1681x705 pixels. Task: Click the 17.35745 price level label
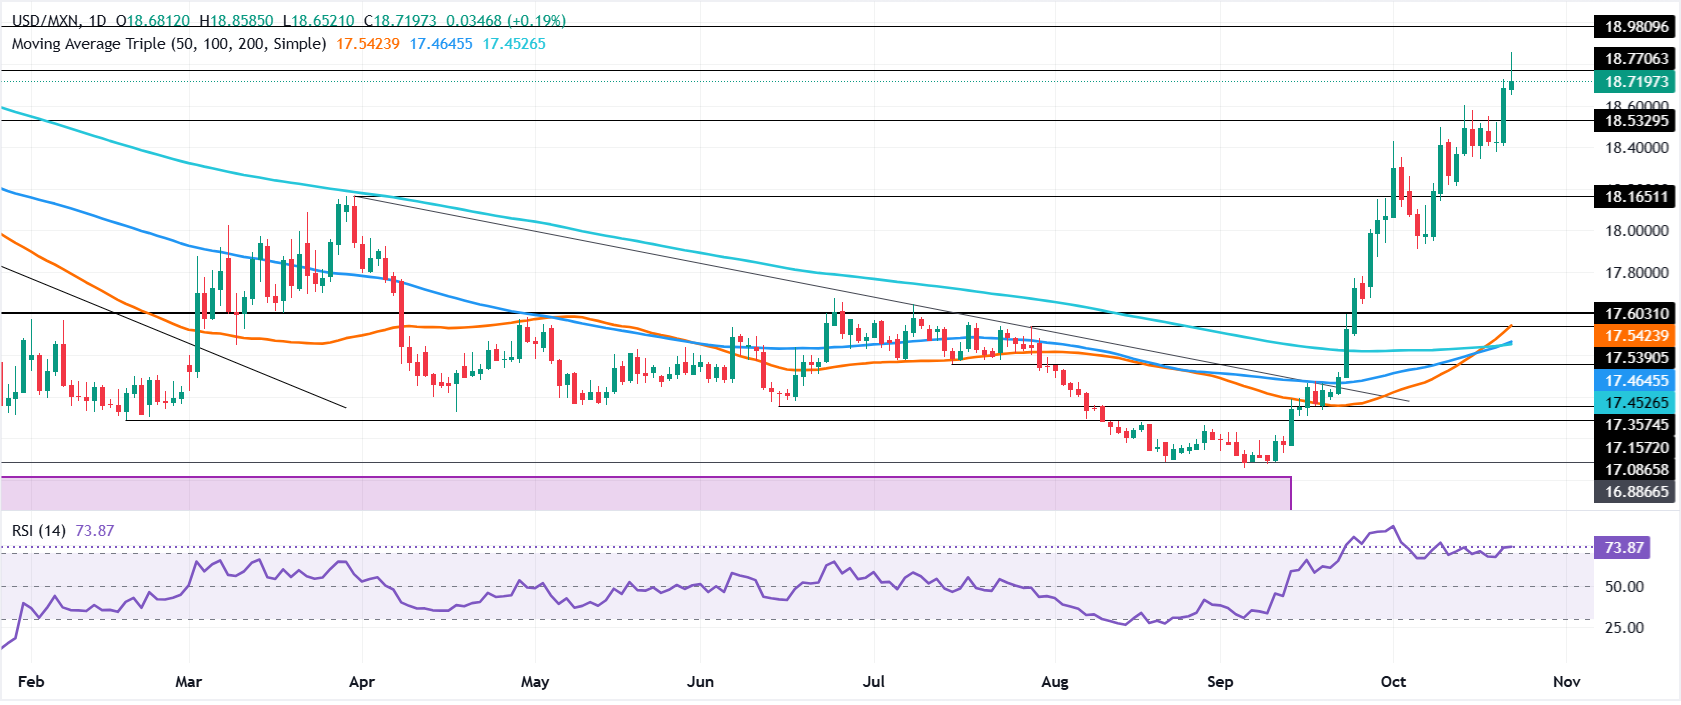pyautogui.click(x=1635, y=424)
